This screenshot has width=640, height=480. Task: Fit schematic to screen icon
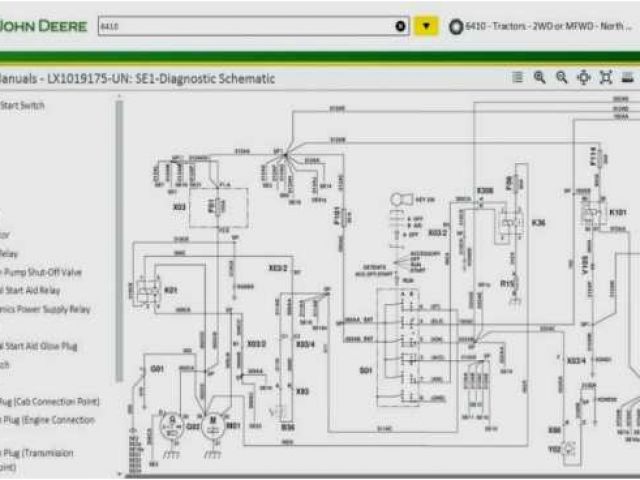pos(605,77)
